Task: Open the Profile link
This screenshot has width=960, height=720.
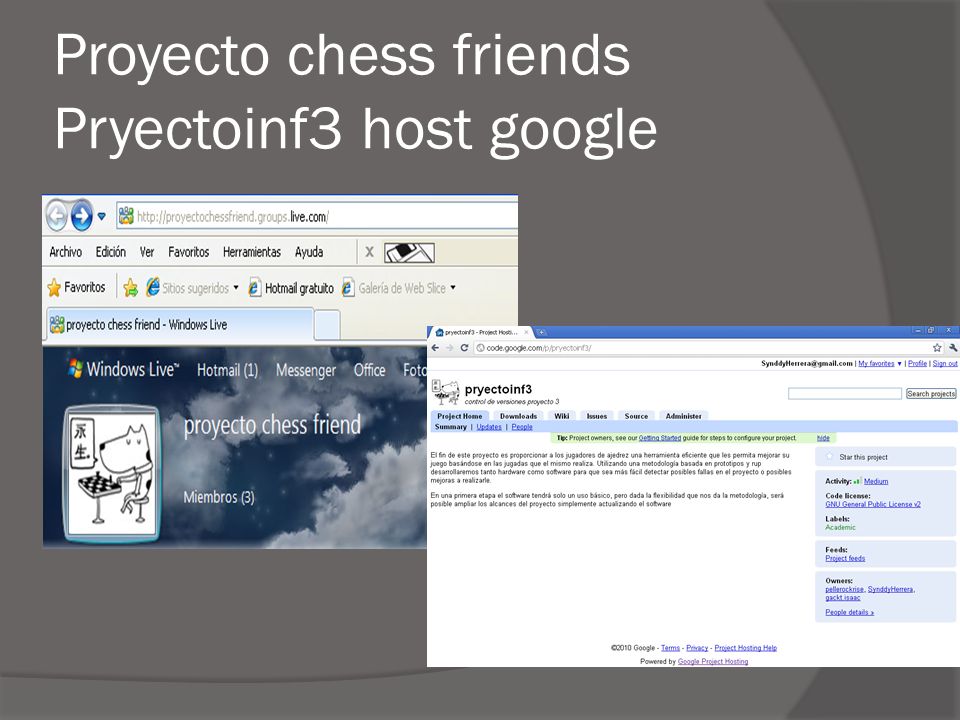Action: pyautogui.click(x=917, y=363)
